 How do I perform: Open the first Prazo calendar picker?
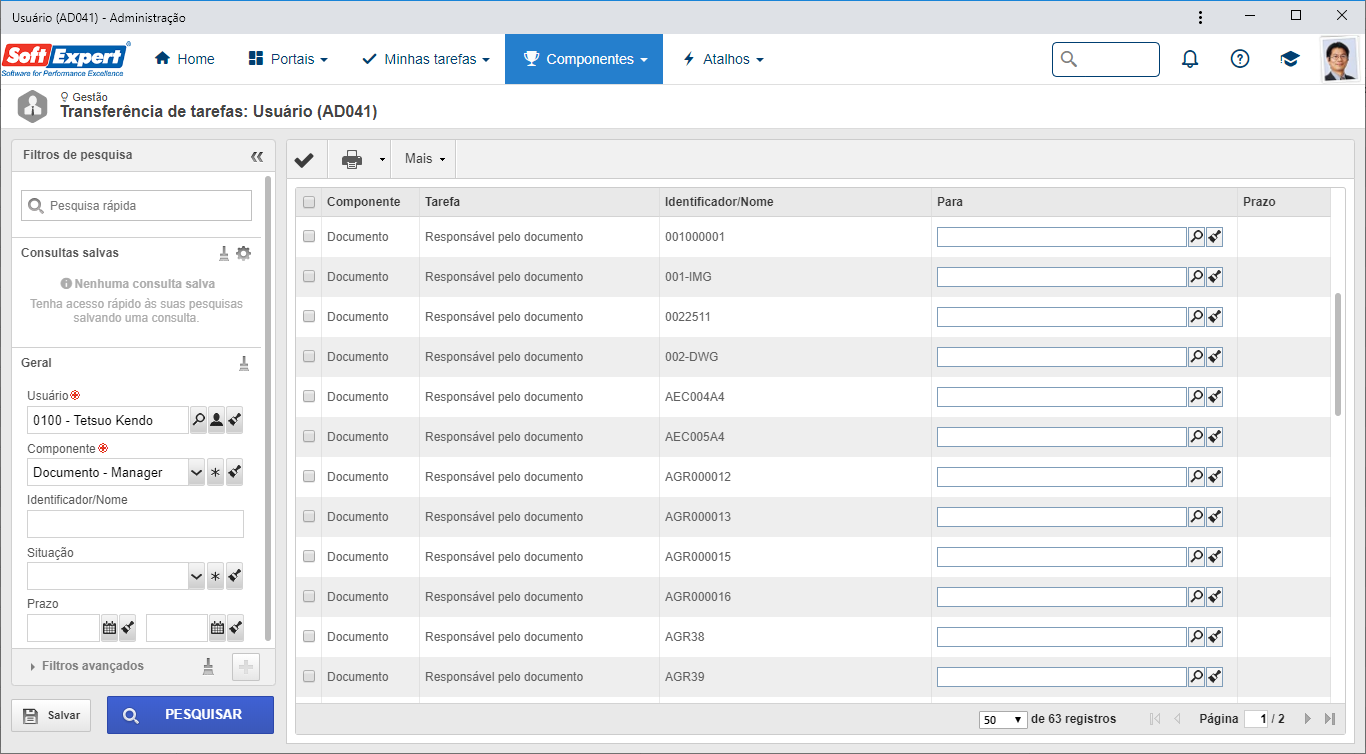point(109,628)
